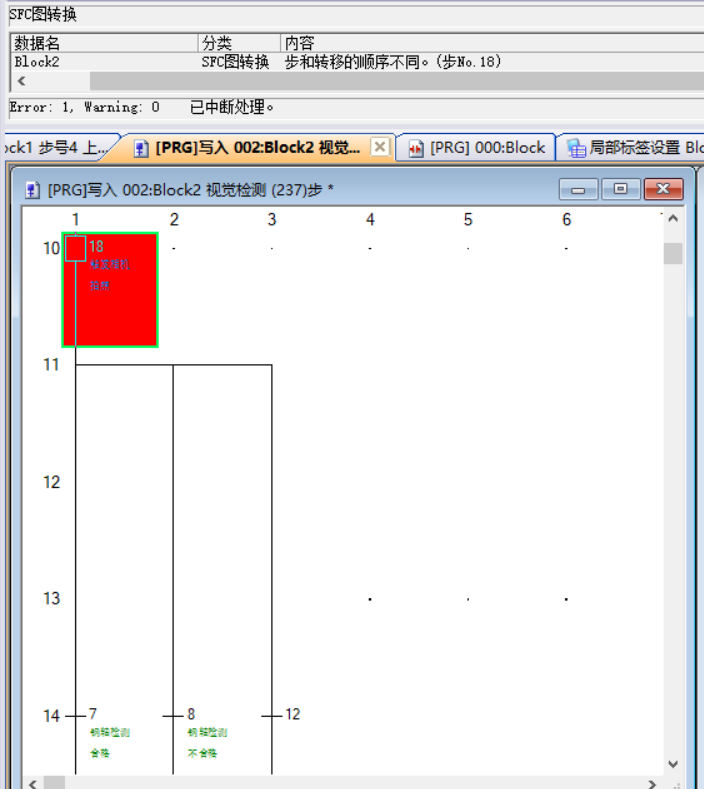This screenshot has height=789, width=704.
Task: Minimize the Block2 视觉检测 child window
Action: (578, 190)
